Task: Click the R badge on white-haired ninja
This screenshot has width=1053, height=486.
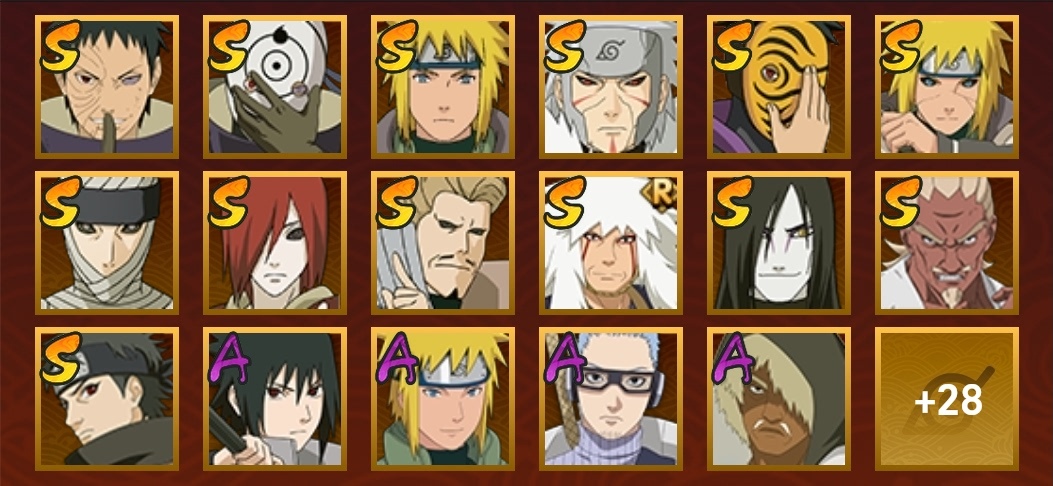Action: point(661,195)
